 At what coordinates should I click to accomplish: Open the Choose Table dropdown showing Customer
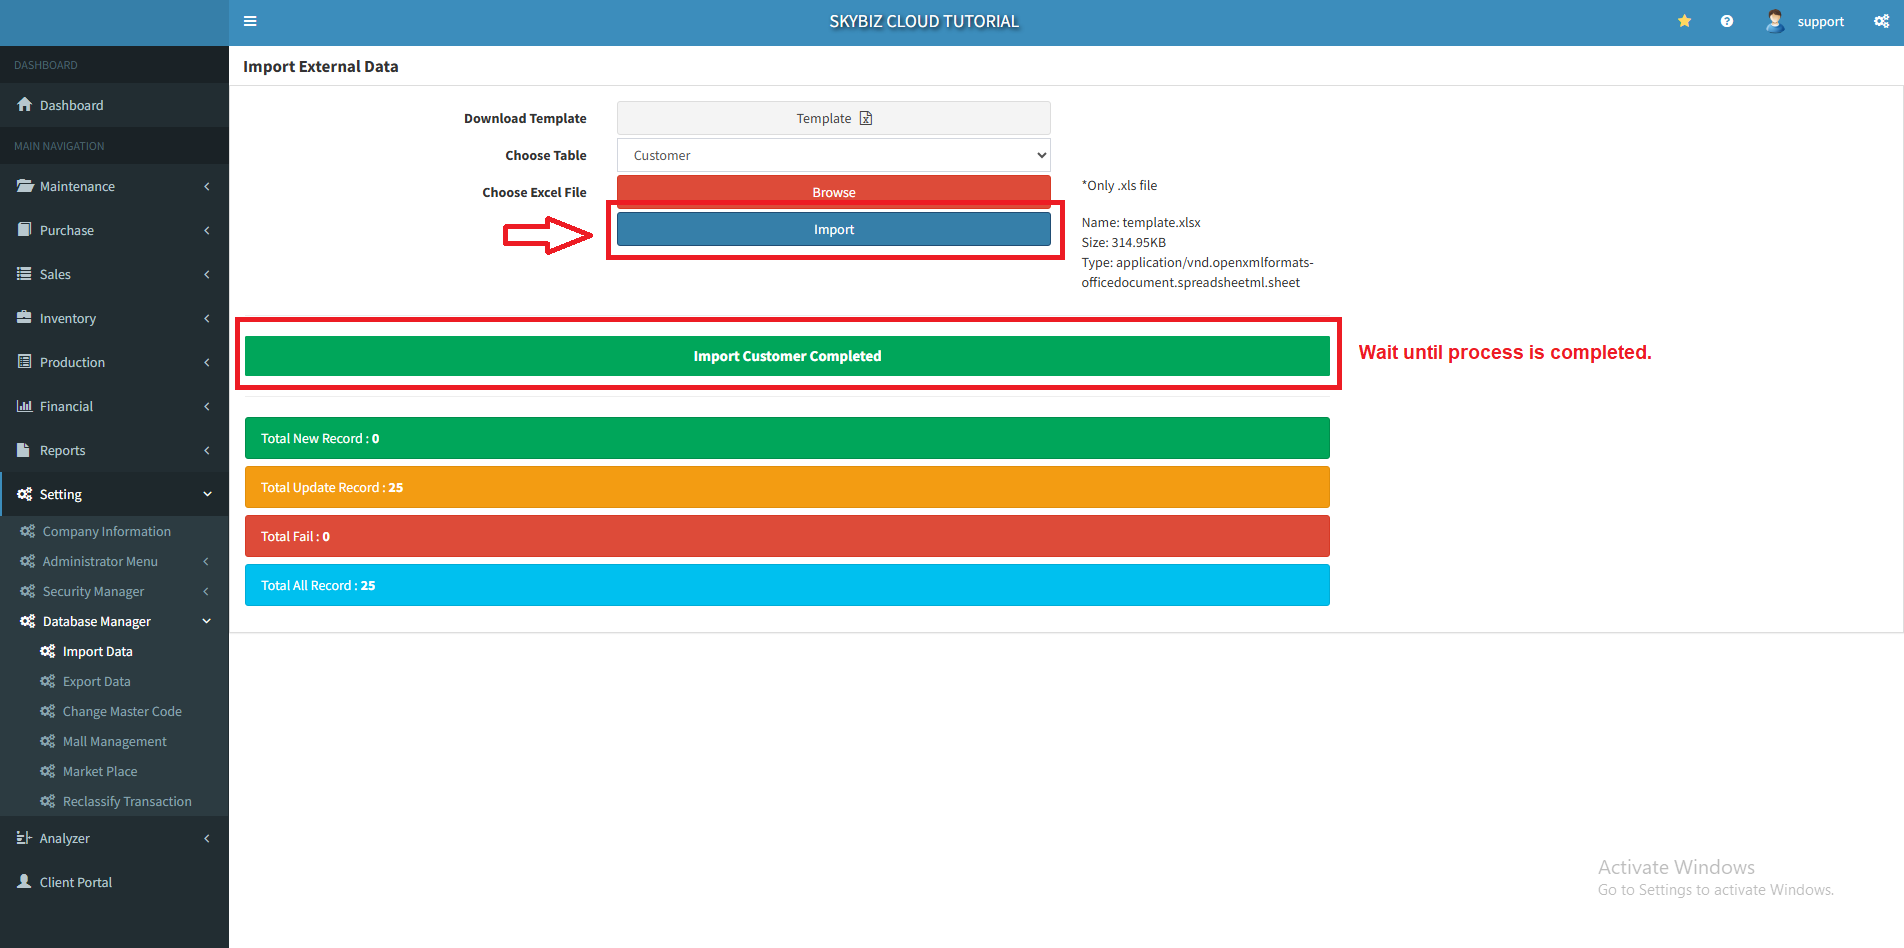tap(833, 155)
